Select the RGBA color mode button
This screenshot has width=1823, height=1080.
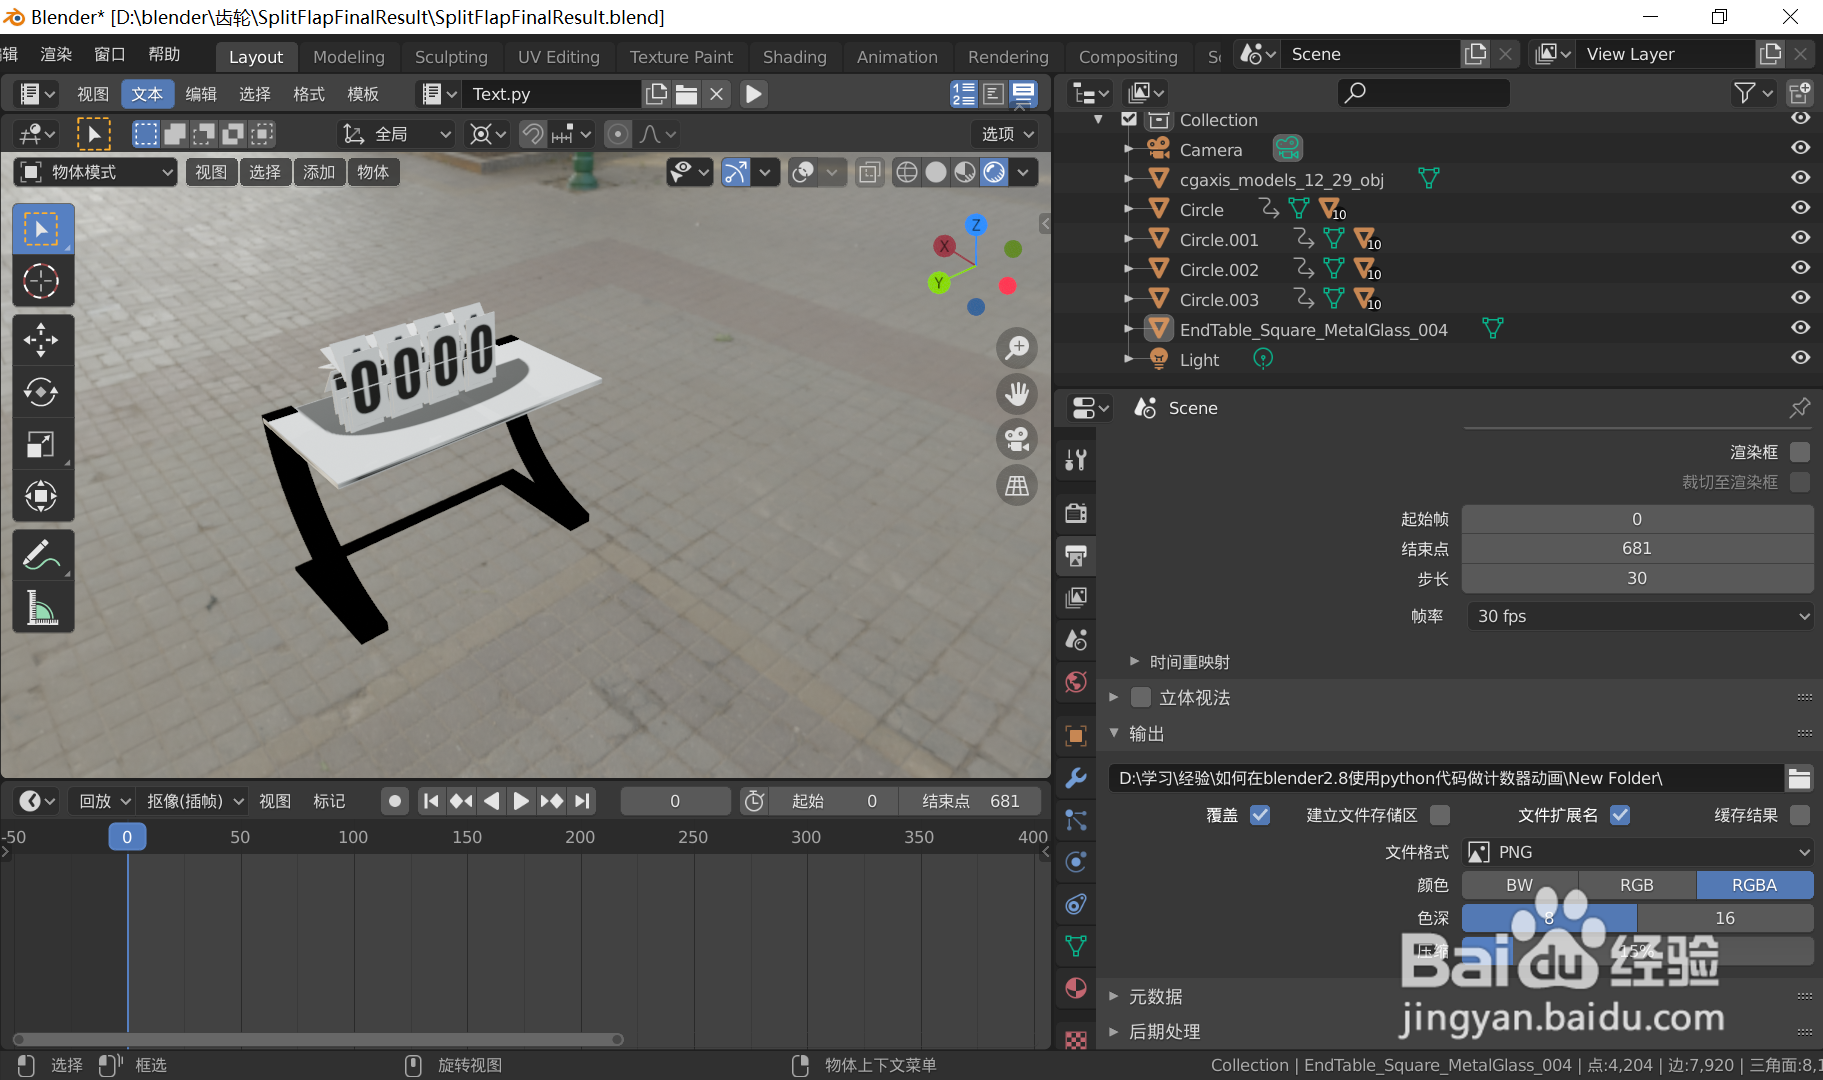[x=1753, y=884]
